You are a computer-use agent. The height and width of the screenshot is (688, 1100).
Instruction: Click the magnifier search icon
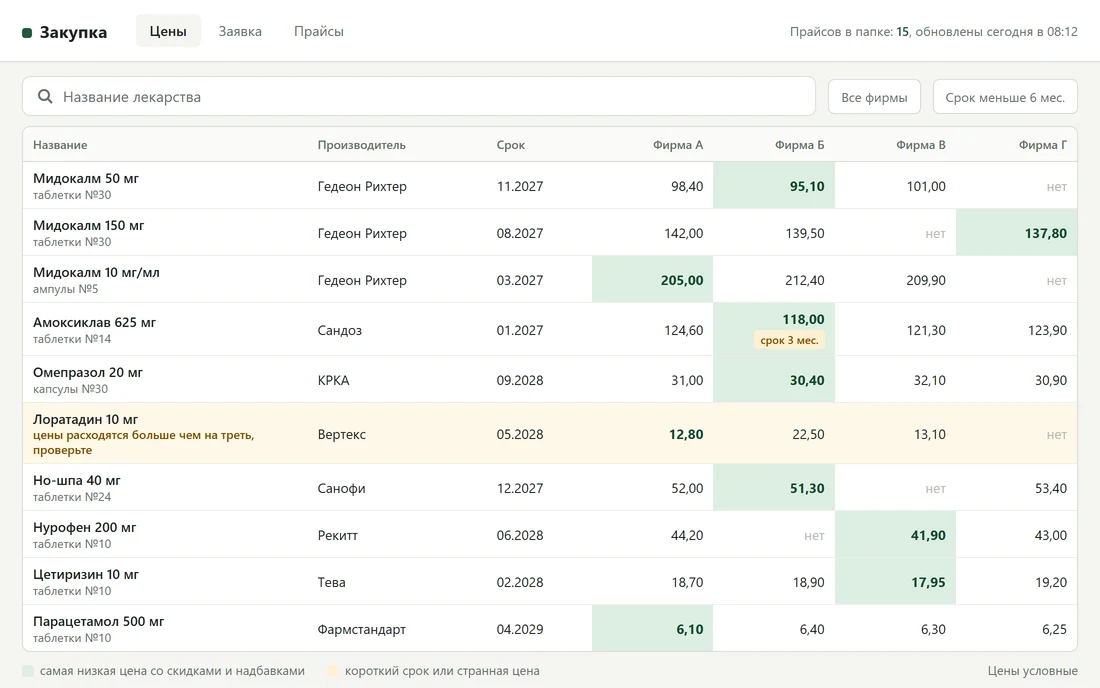(45, 97)
